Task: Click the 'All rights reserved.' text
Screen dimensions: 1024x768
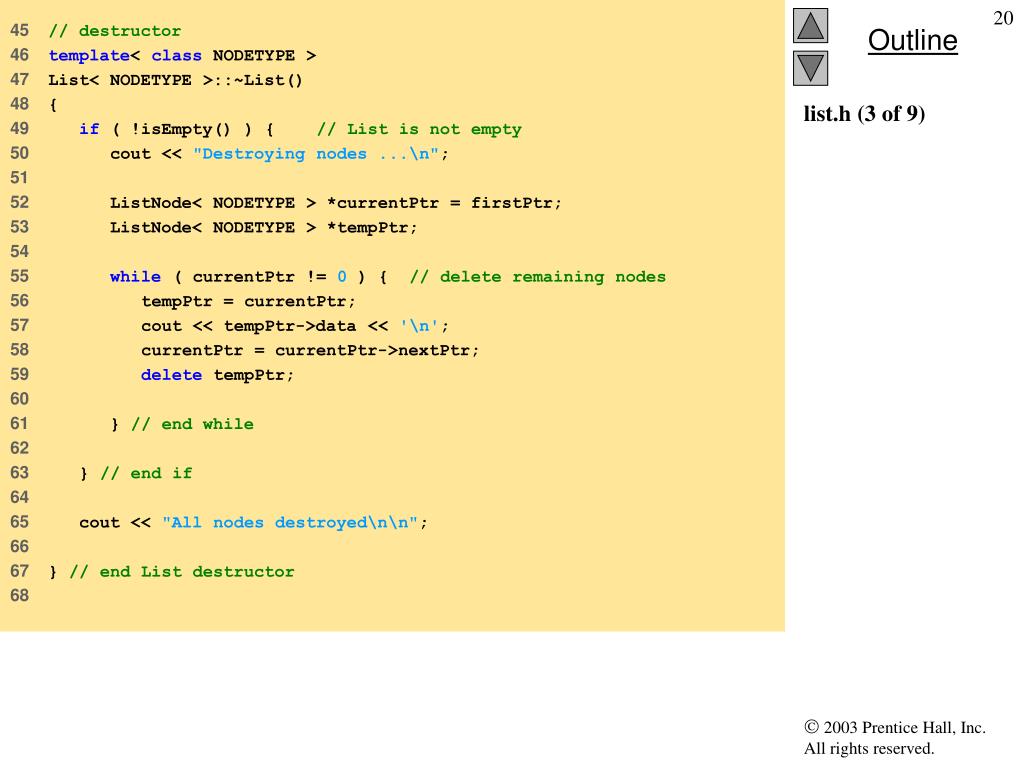Action: coord(869,748)
